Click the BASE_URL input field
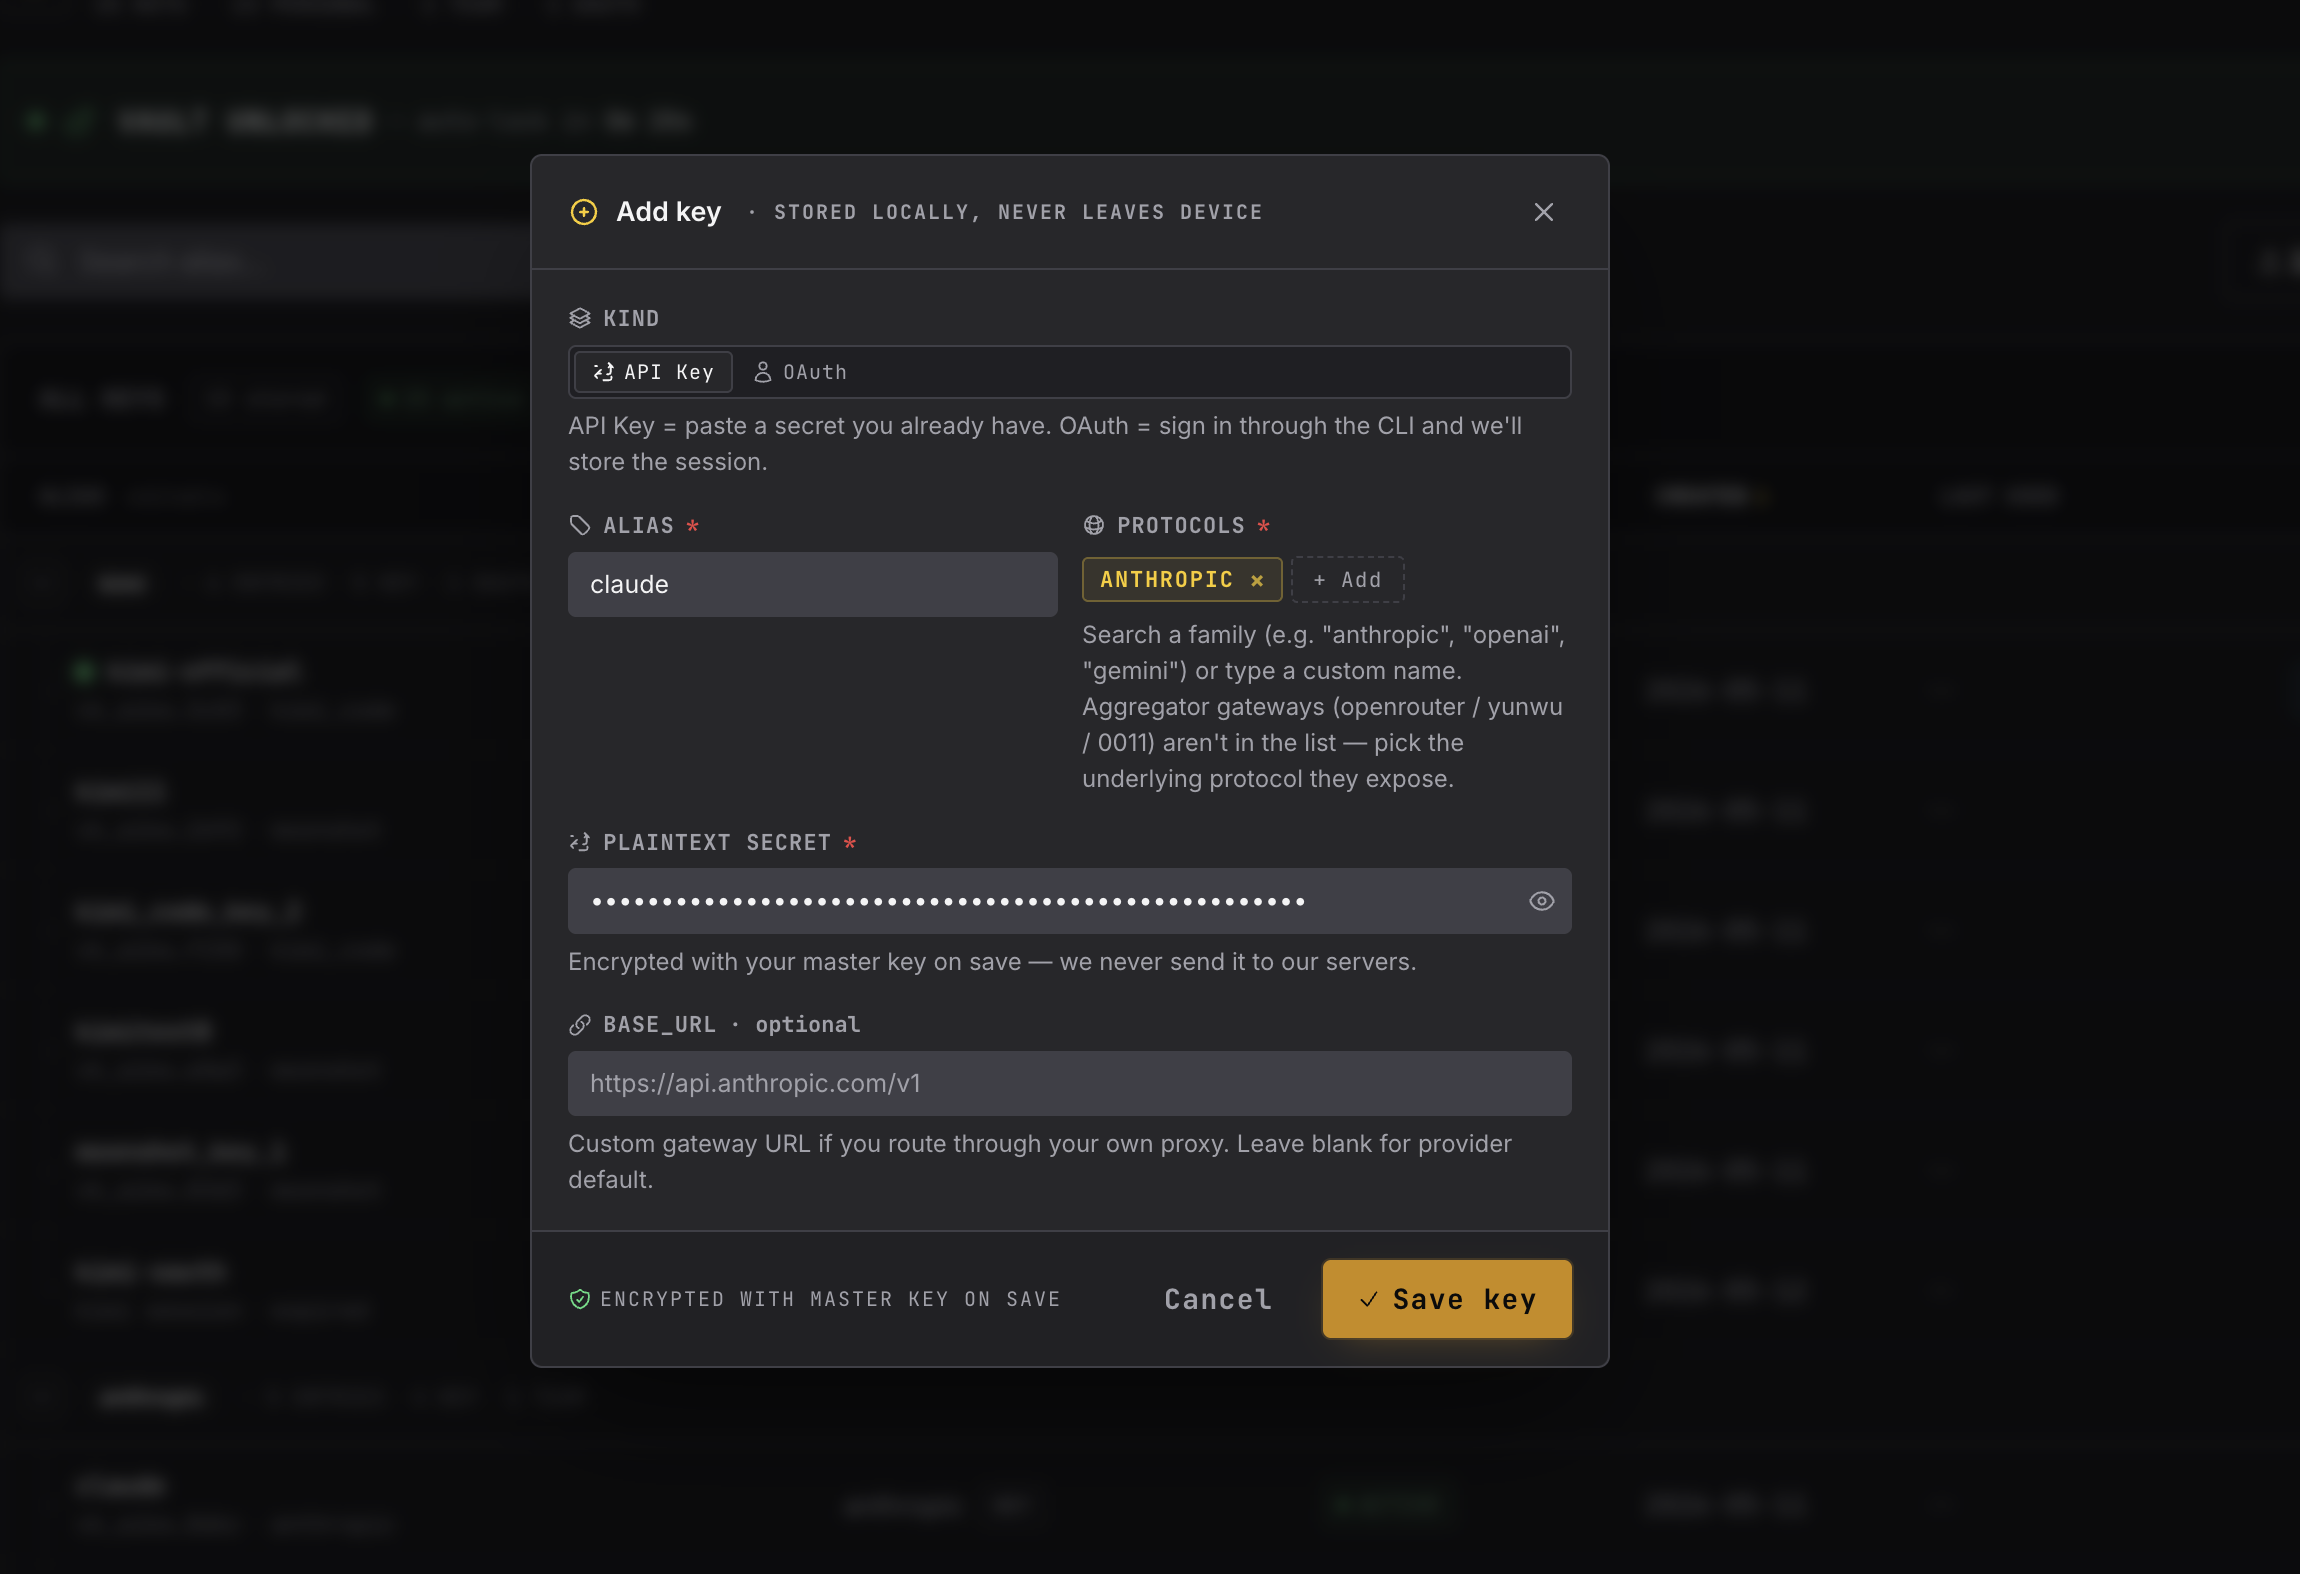The image size is (2300, 1574). tap(1069, 1083)
